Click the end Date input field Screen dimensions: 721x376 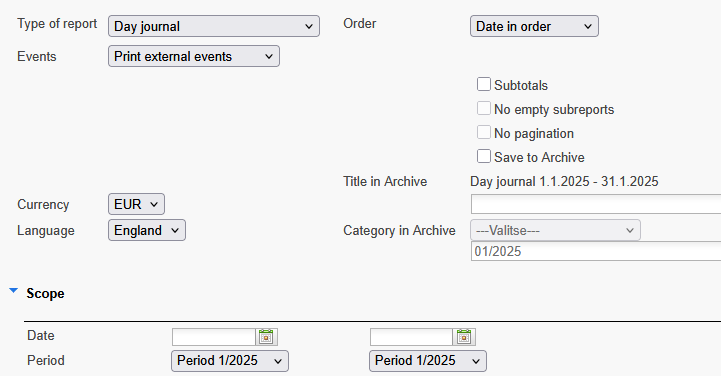(x=412, y=337)
